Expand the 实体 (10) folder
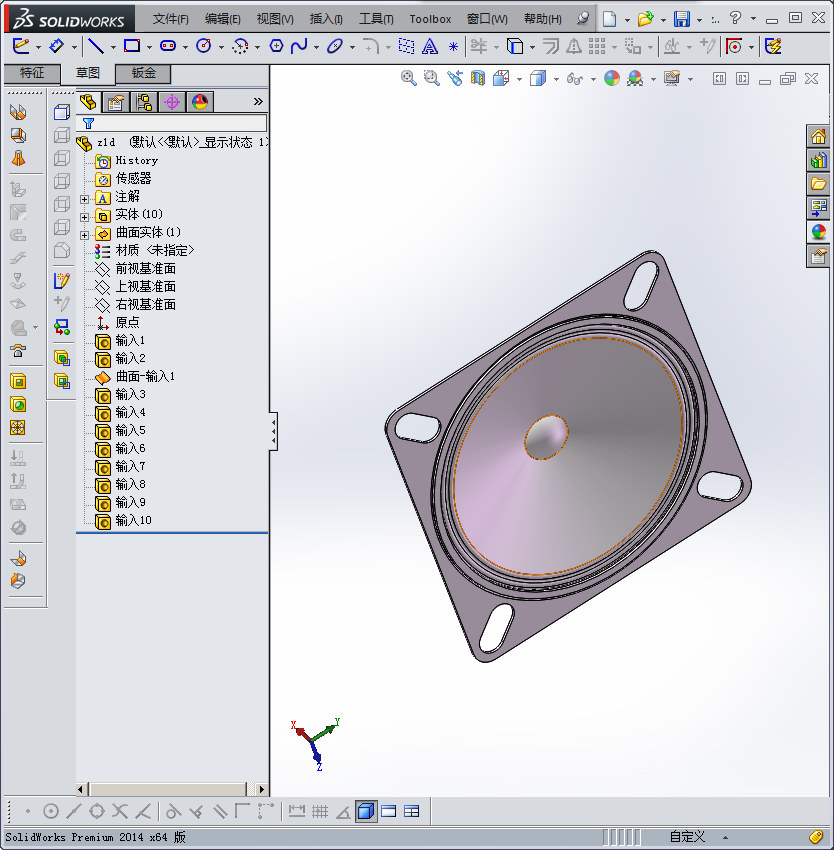The height and width of the screenshot is (850, 834). (x=83, y=215)
